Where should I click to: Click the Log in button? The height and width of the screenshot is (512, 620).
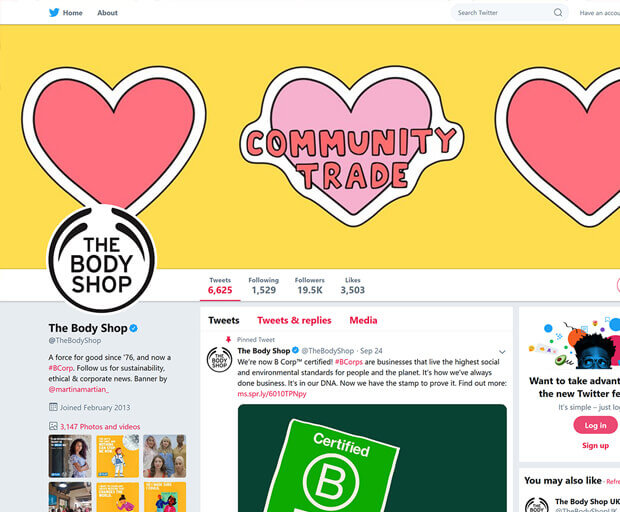[595, 425]
